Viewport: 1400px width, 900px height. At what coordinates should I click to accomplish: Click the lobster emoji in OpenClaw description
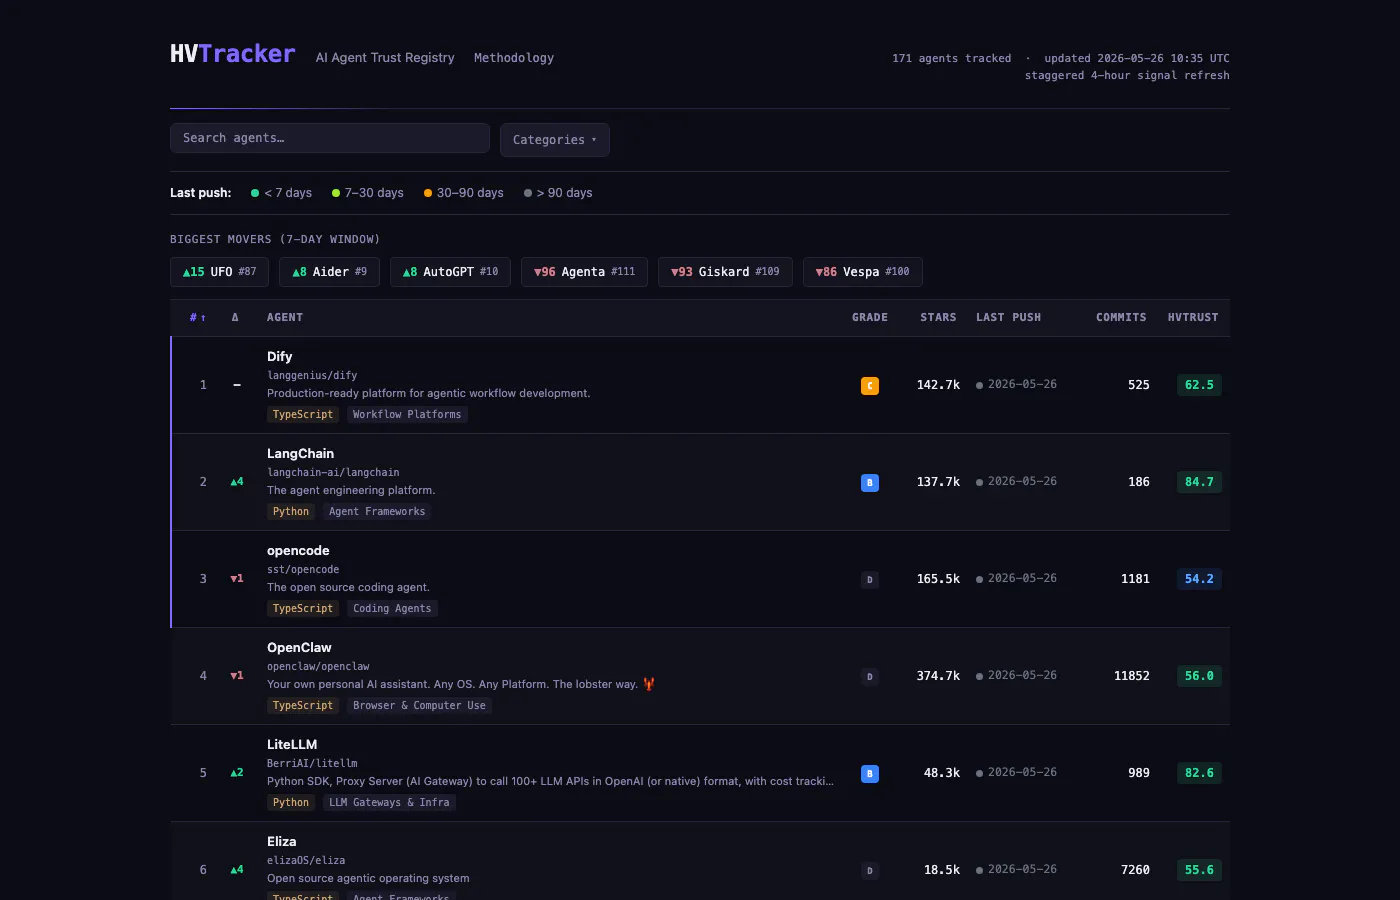pos(649,684)
